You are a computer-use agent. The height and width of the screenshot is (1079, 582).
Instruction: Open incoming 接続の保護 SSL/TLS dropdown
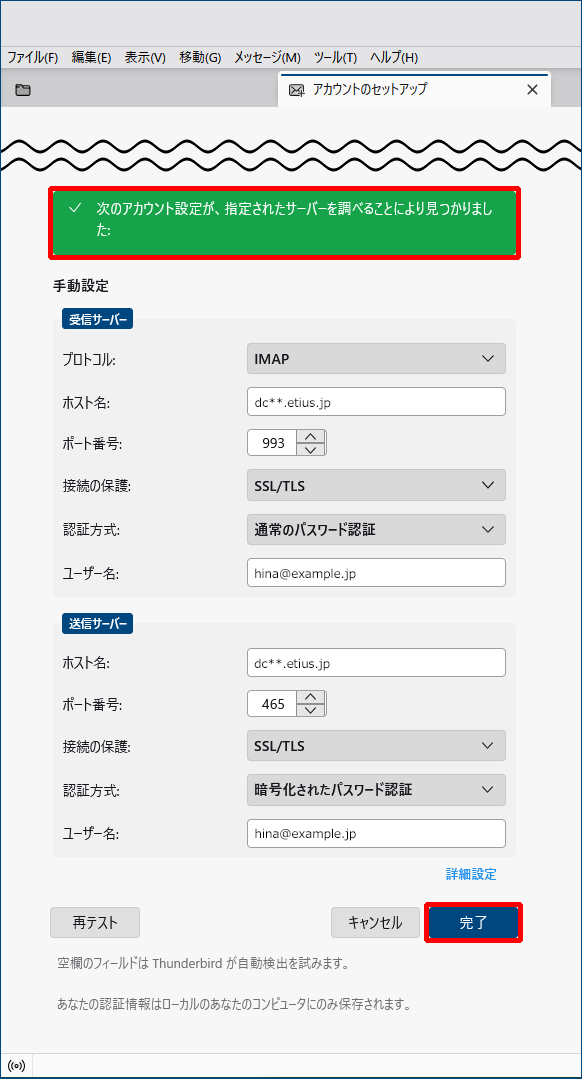tap(376, 485)
